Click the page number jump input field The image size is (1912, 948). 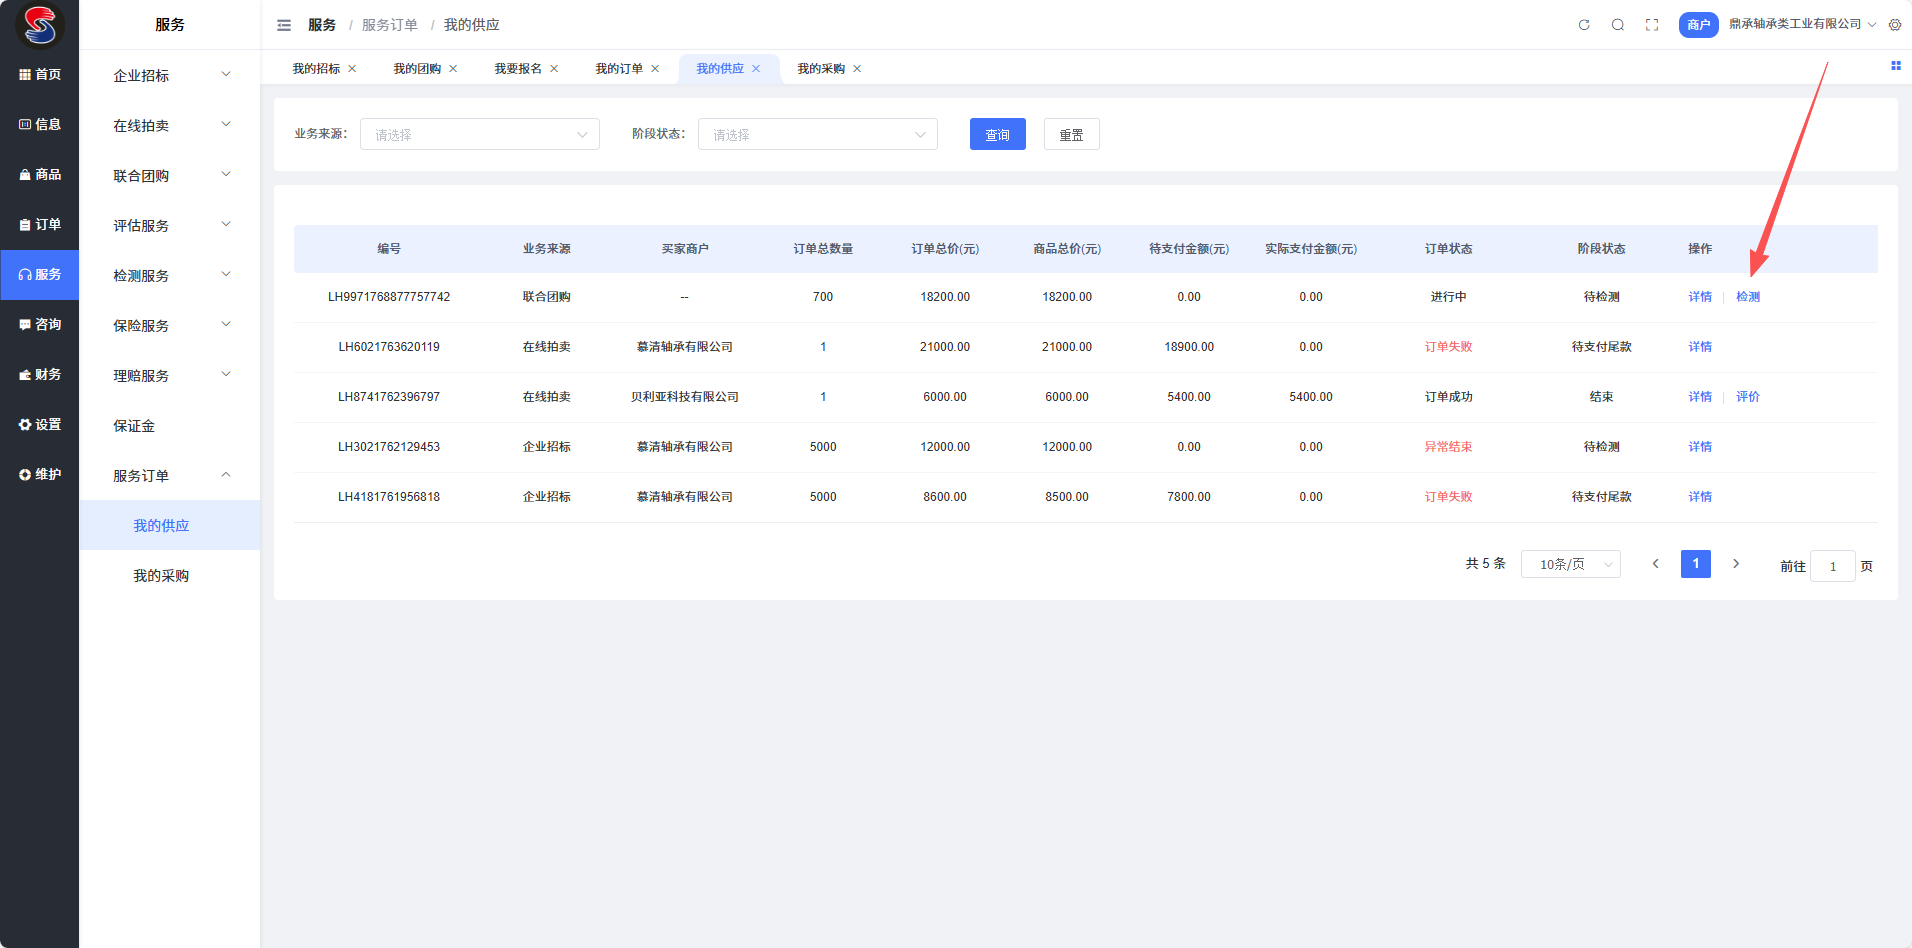pos(1832,566)
